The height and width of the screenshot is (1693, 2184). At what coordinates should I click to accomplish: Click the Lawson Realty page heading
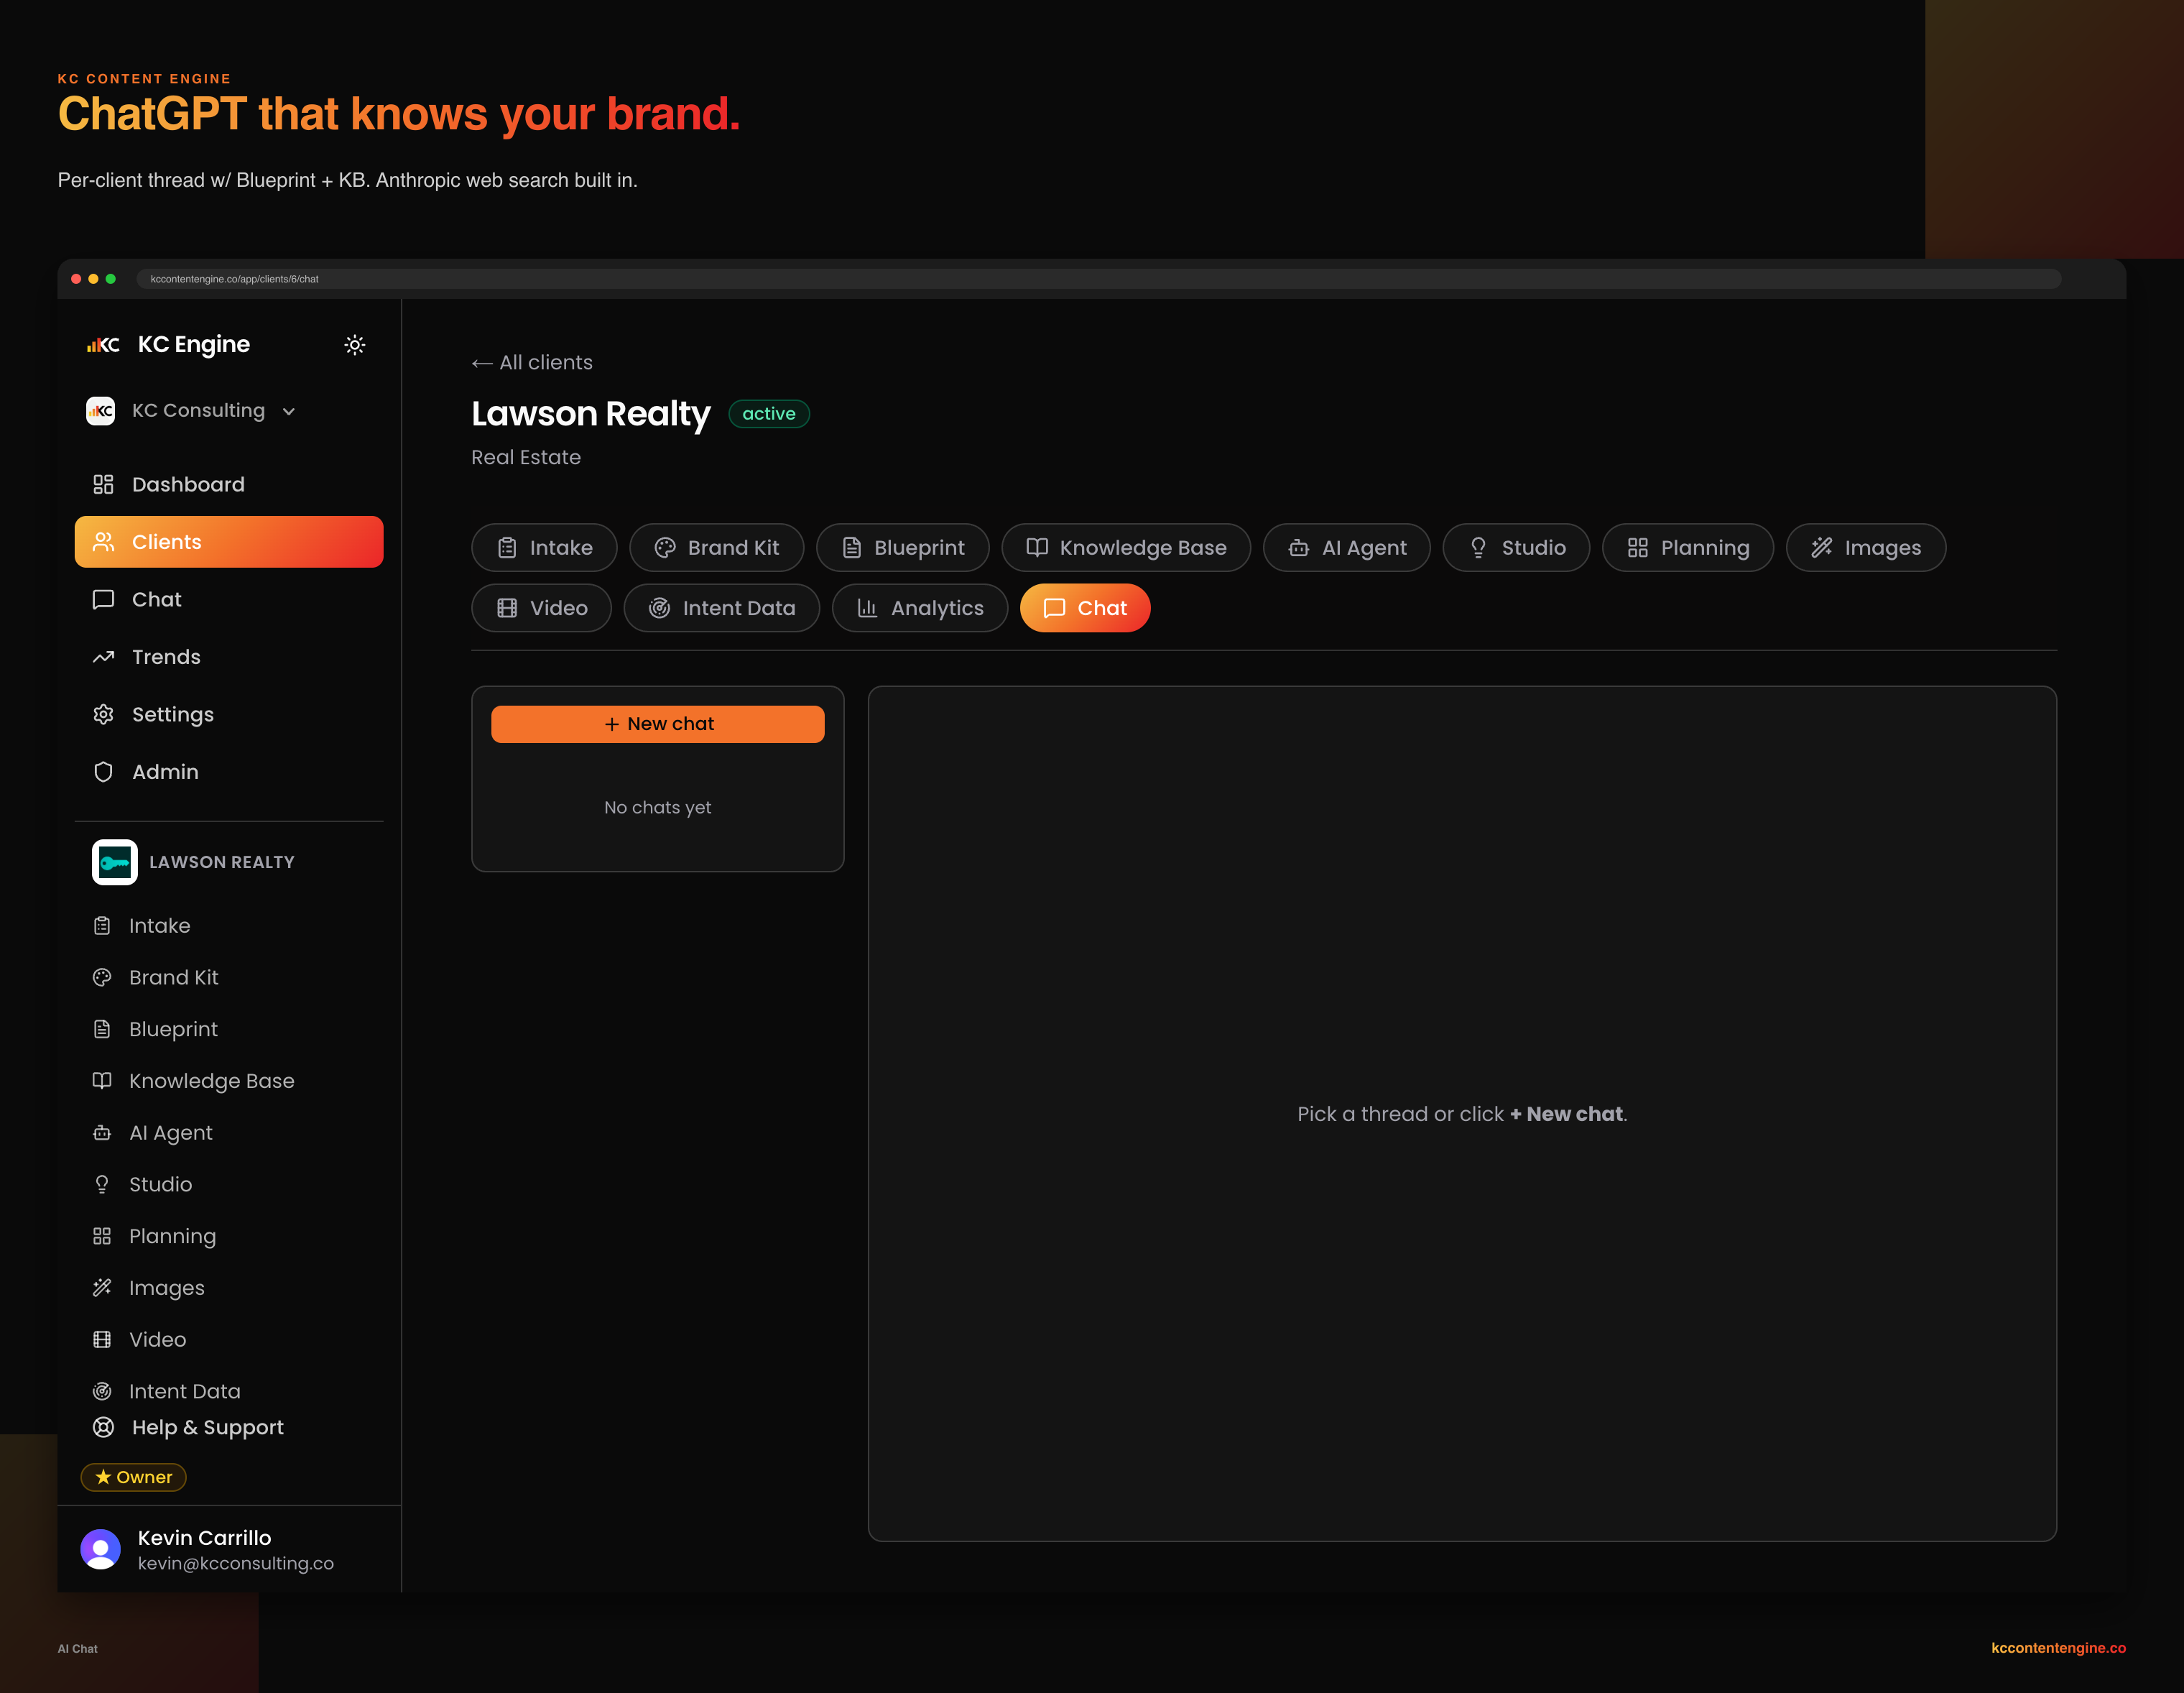pos(591,414)
